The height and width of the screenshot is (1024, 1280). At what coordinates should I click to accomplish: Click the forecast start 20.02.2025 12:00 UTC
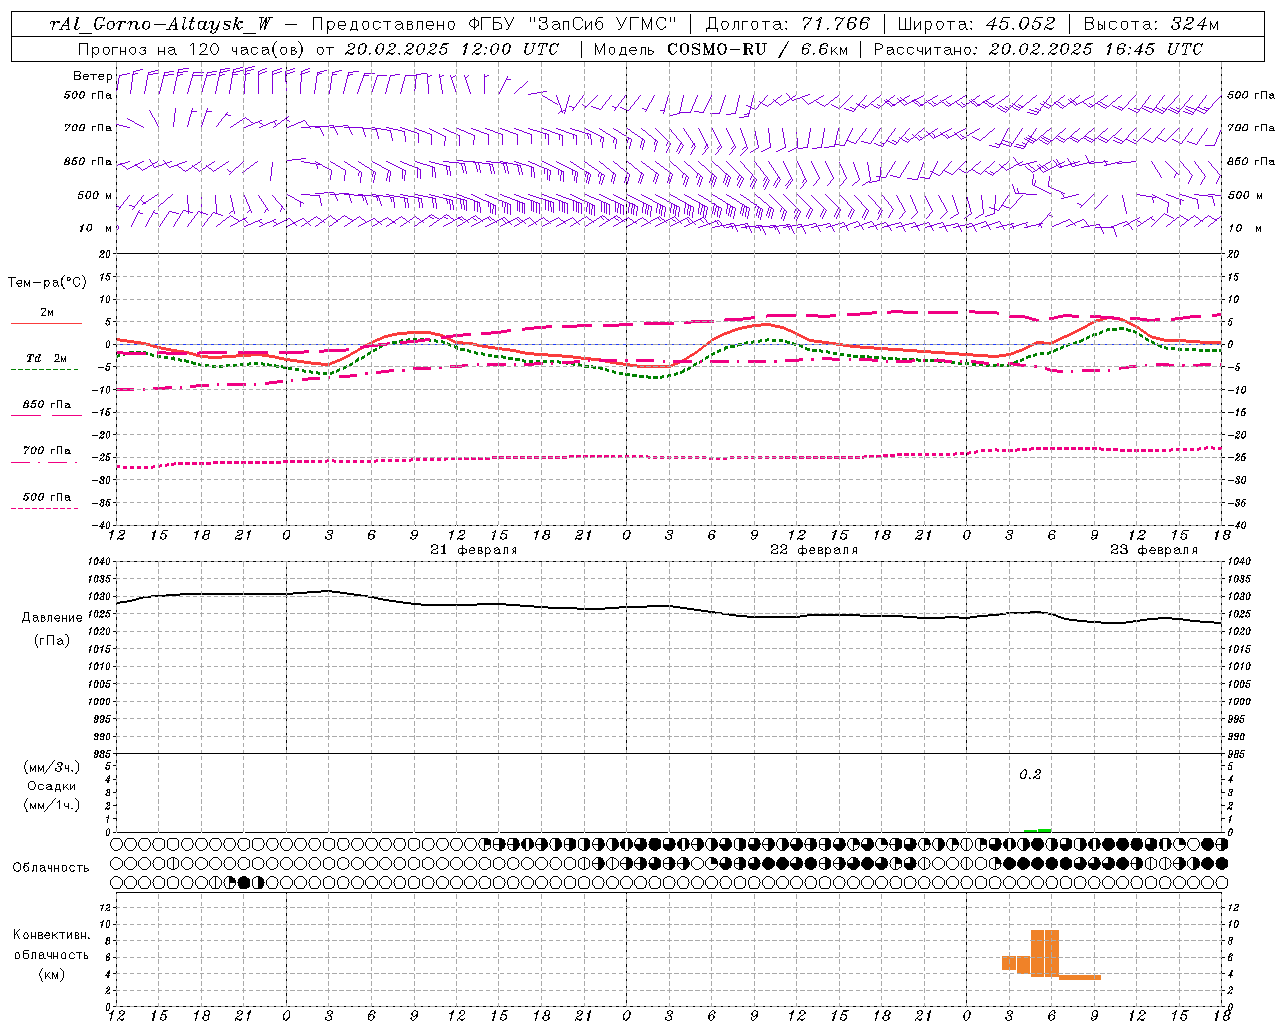pyautogui.click(x=452, y=49)
